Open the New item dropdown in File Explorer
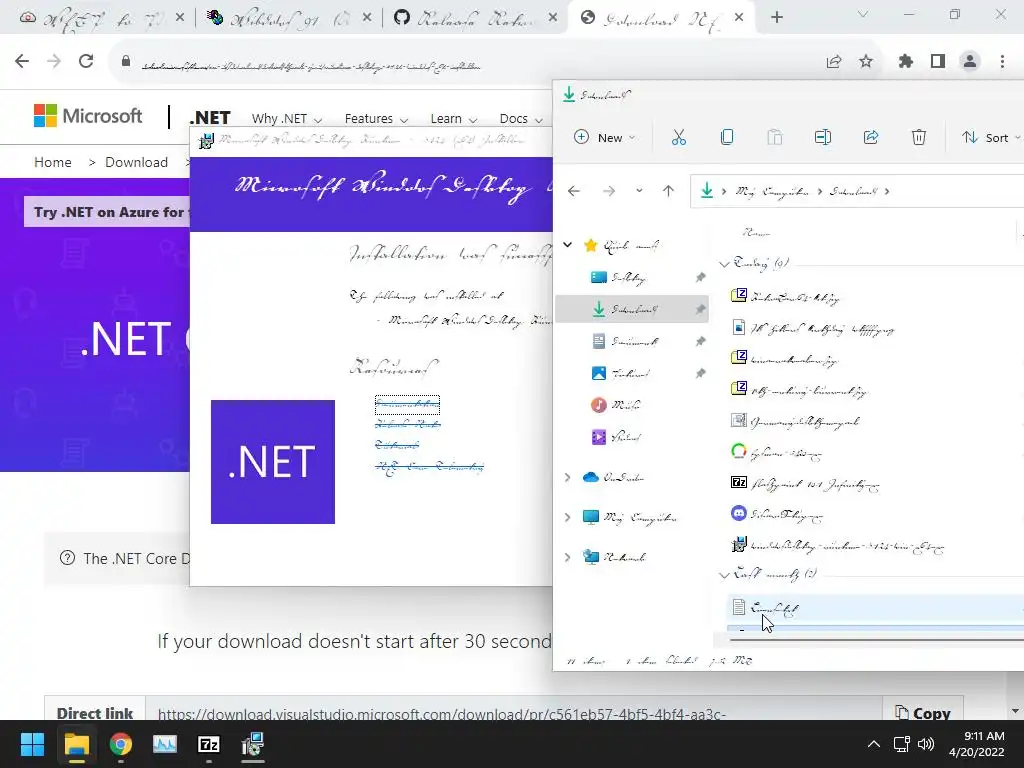The height and width of the screenshot is (768, 1024). [x=604, y=137]
